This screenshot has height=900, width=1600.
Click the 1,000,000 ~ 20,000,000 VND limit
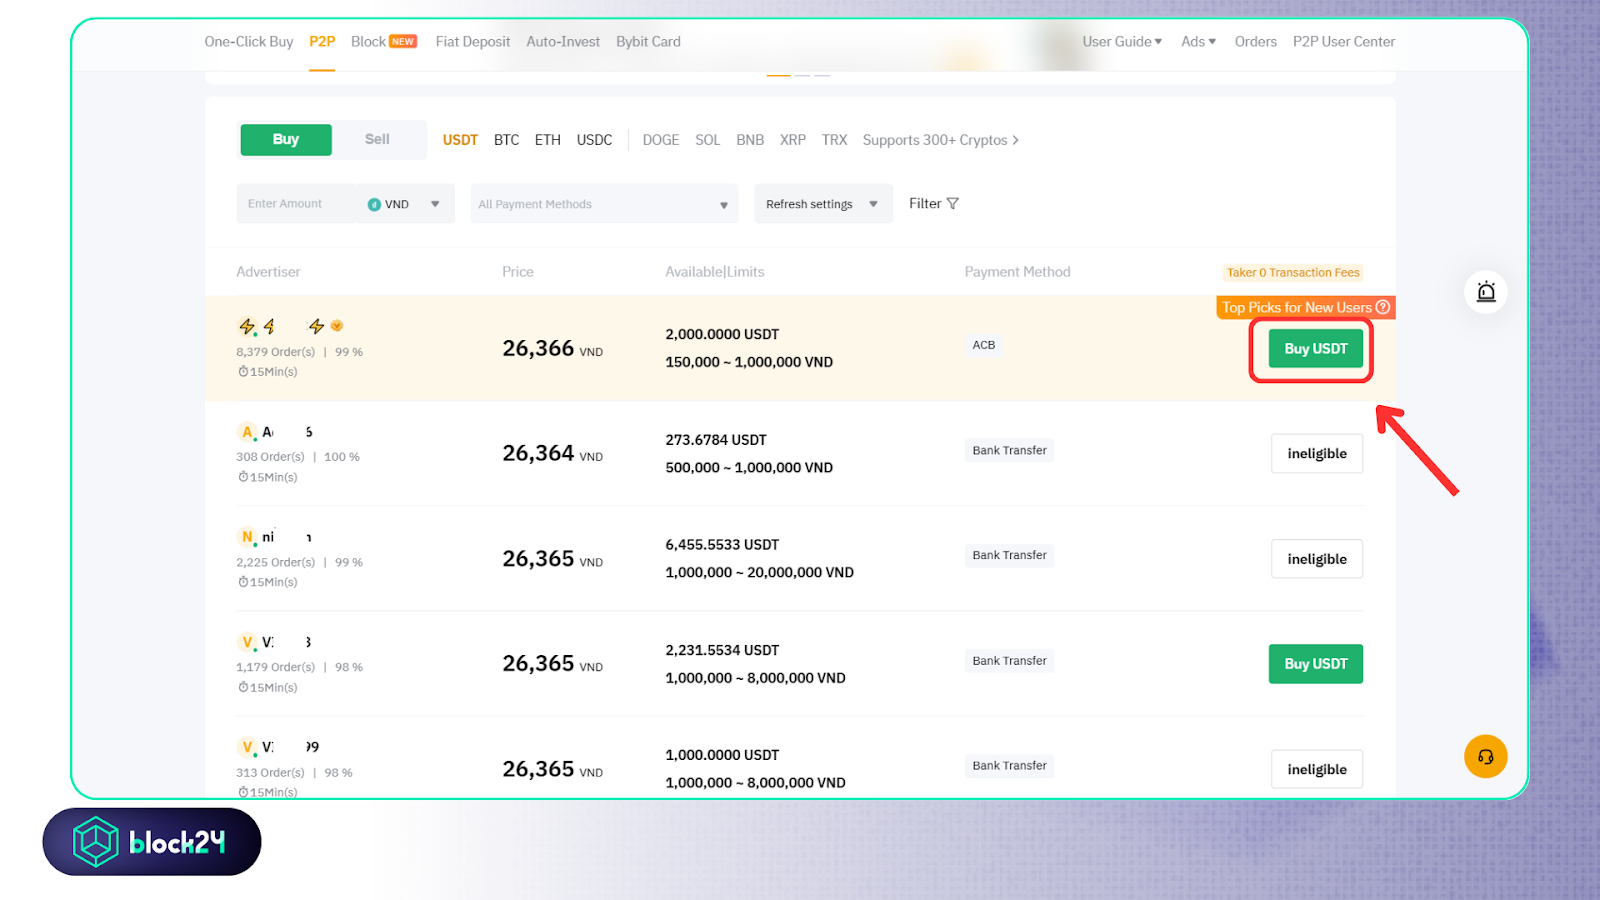(759, 573)
